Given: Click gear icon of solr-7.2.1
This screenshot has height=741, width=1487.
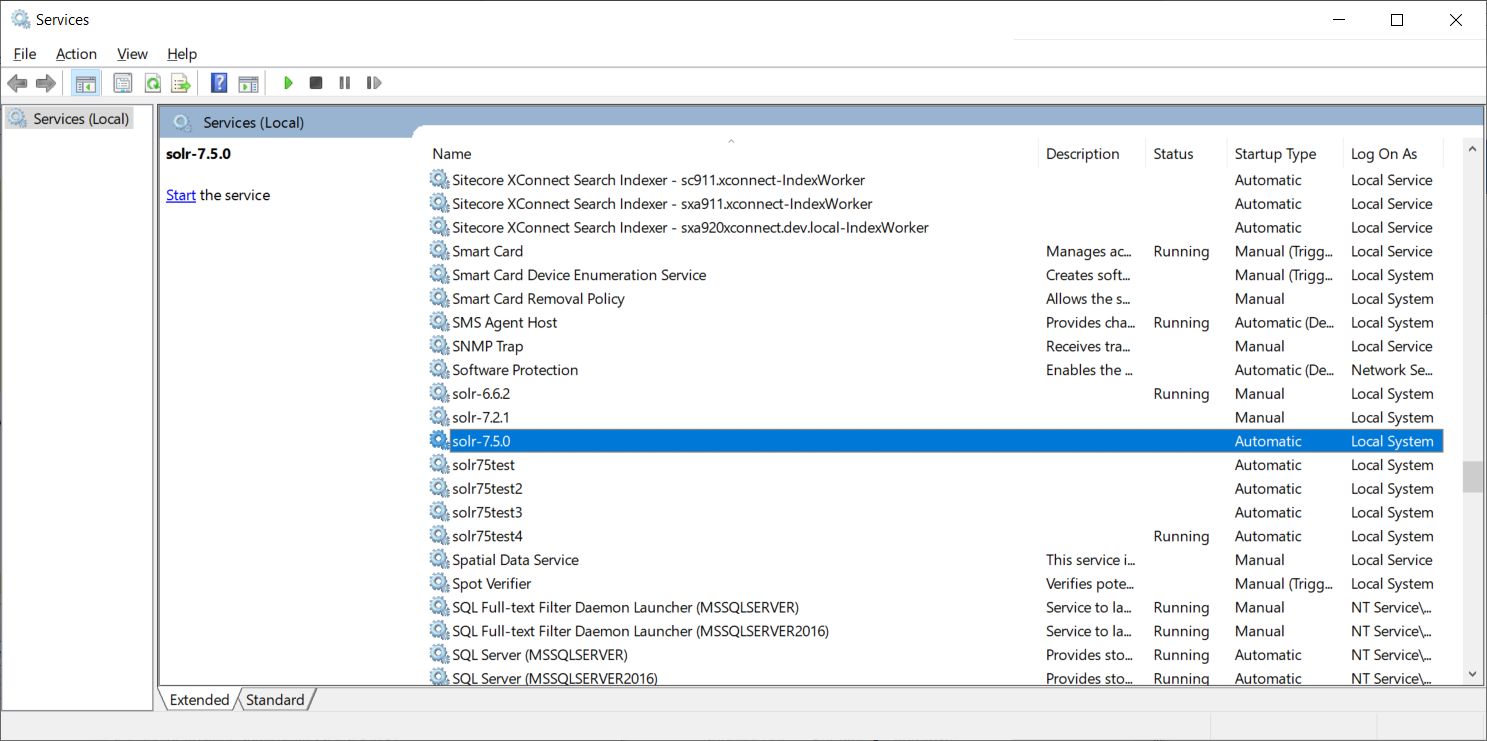Looking at the screenshot, I should (439, 418).
